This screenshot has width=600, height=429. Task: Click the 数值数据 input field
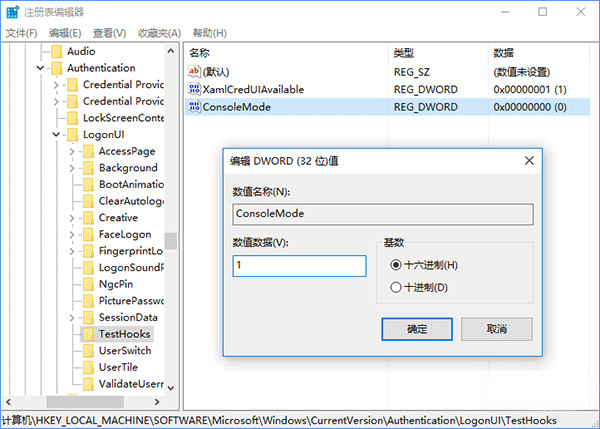(299, 266)
